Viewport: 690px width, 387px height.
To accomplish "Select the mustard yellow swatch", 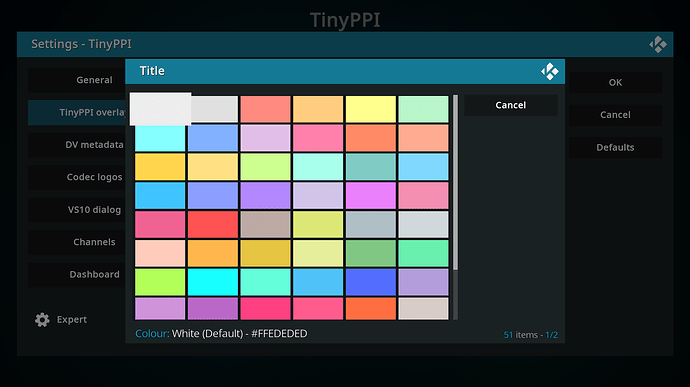I will pyautogui.click(x=265, y=253).
